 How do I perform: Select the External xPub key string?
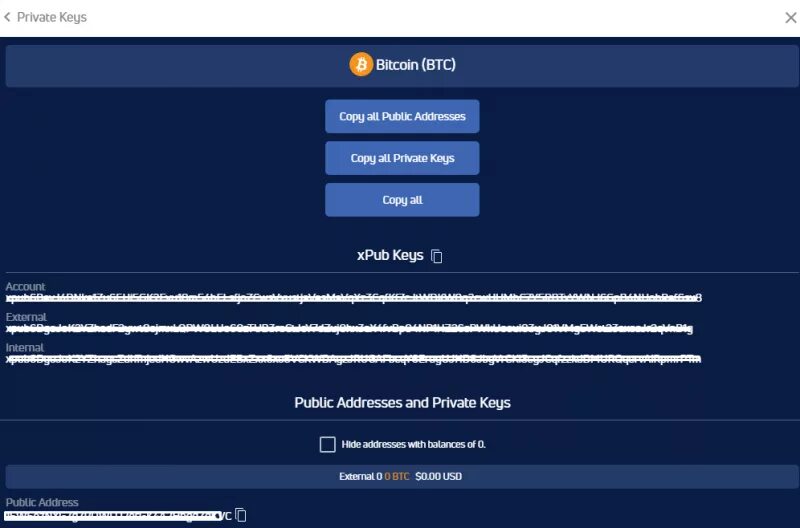pos(349,329)
